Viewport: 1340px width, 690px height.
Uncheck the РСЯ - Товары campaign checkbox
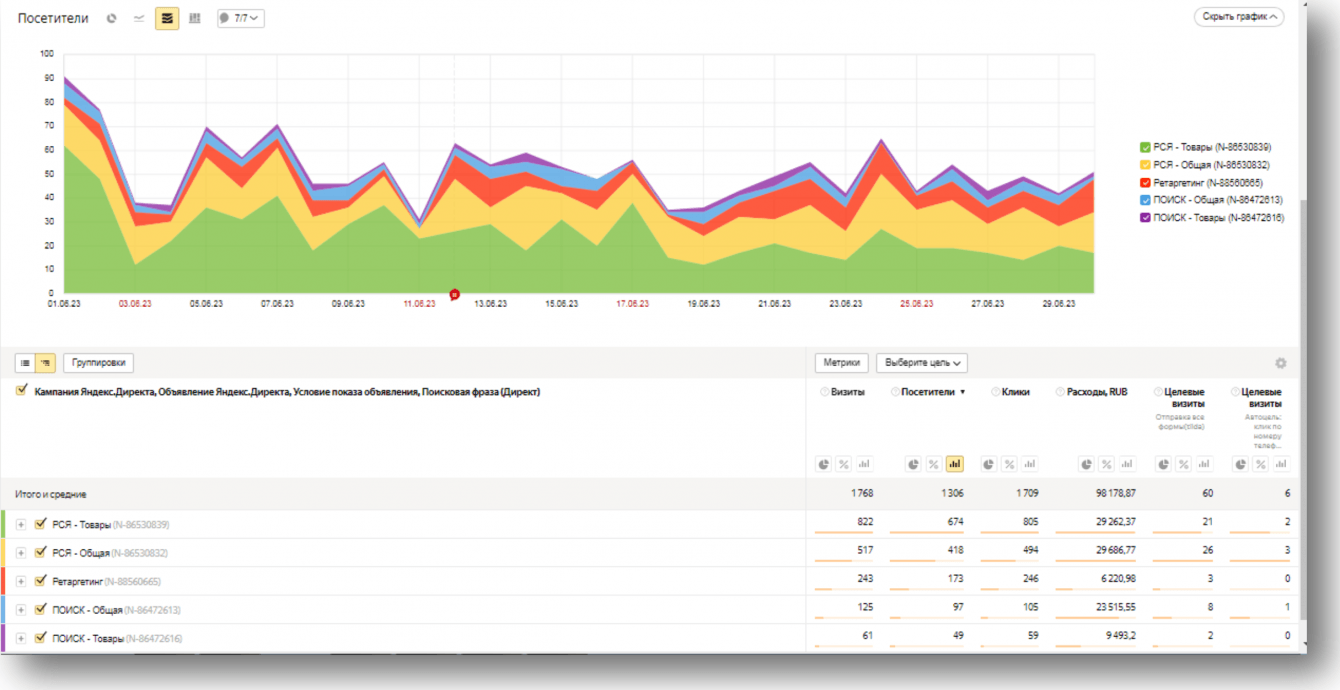click(x=41, y=524)
